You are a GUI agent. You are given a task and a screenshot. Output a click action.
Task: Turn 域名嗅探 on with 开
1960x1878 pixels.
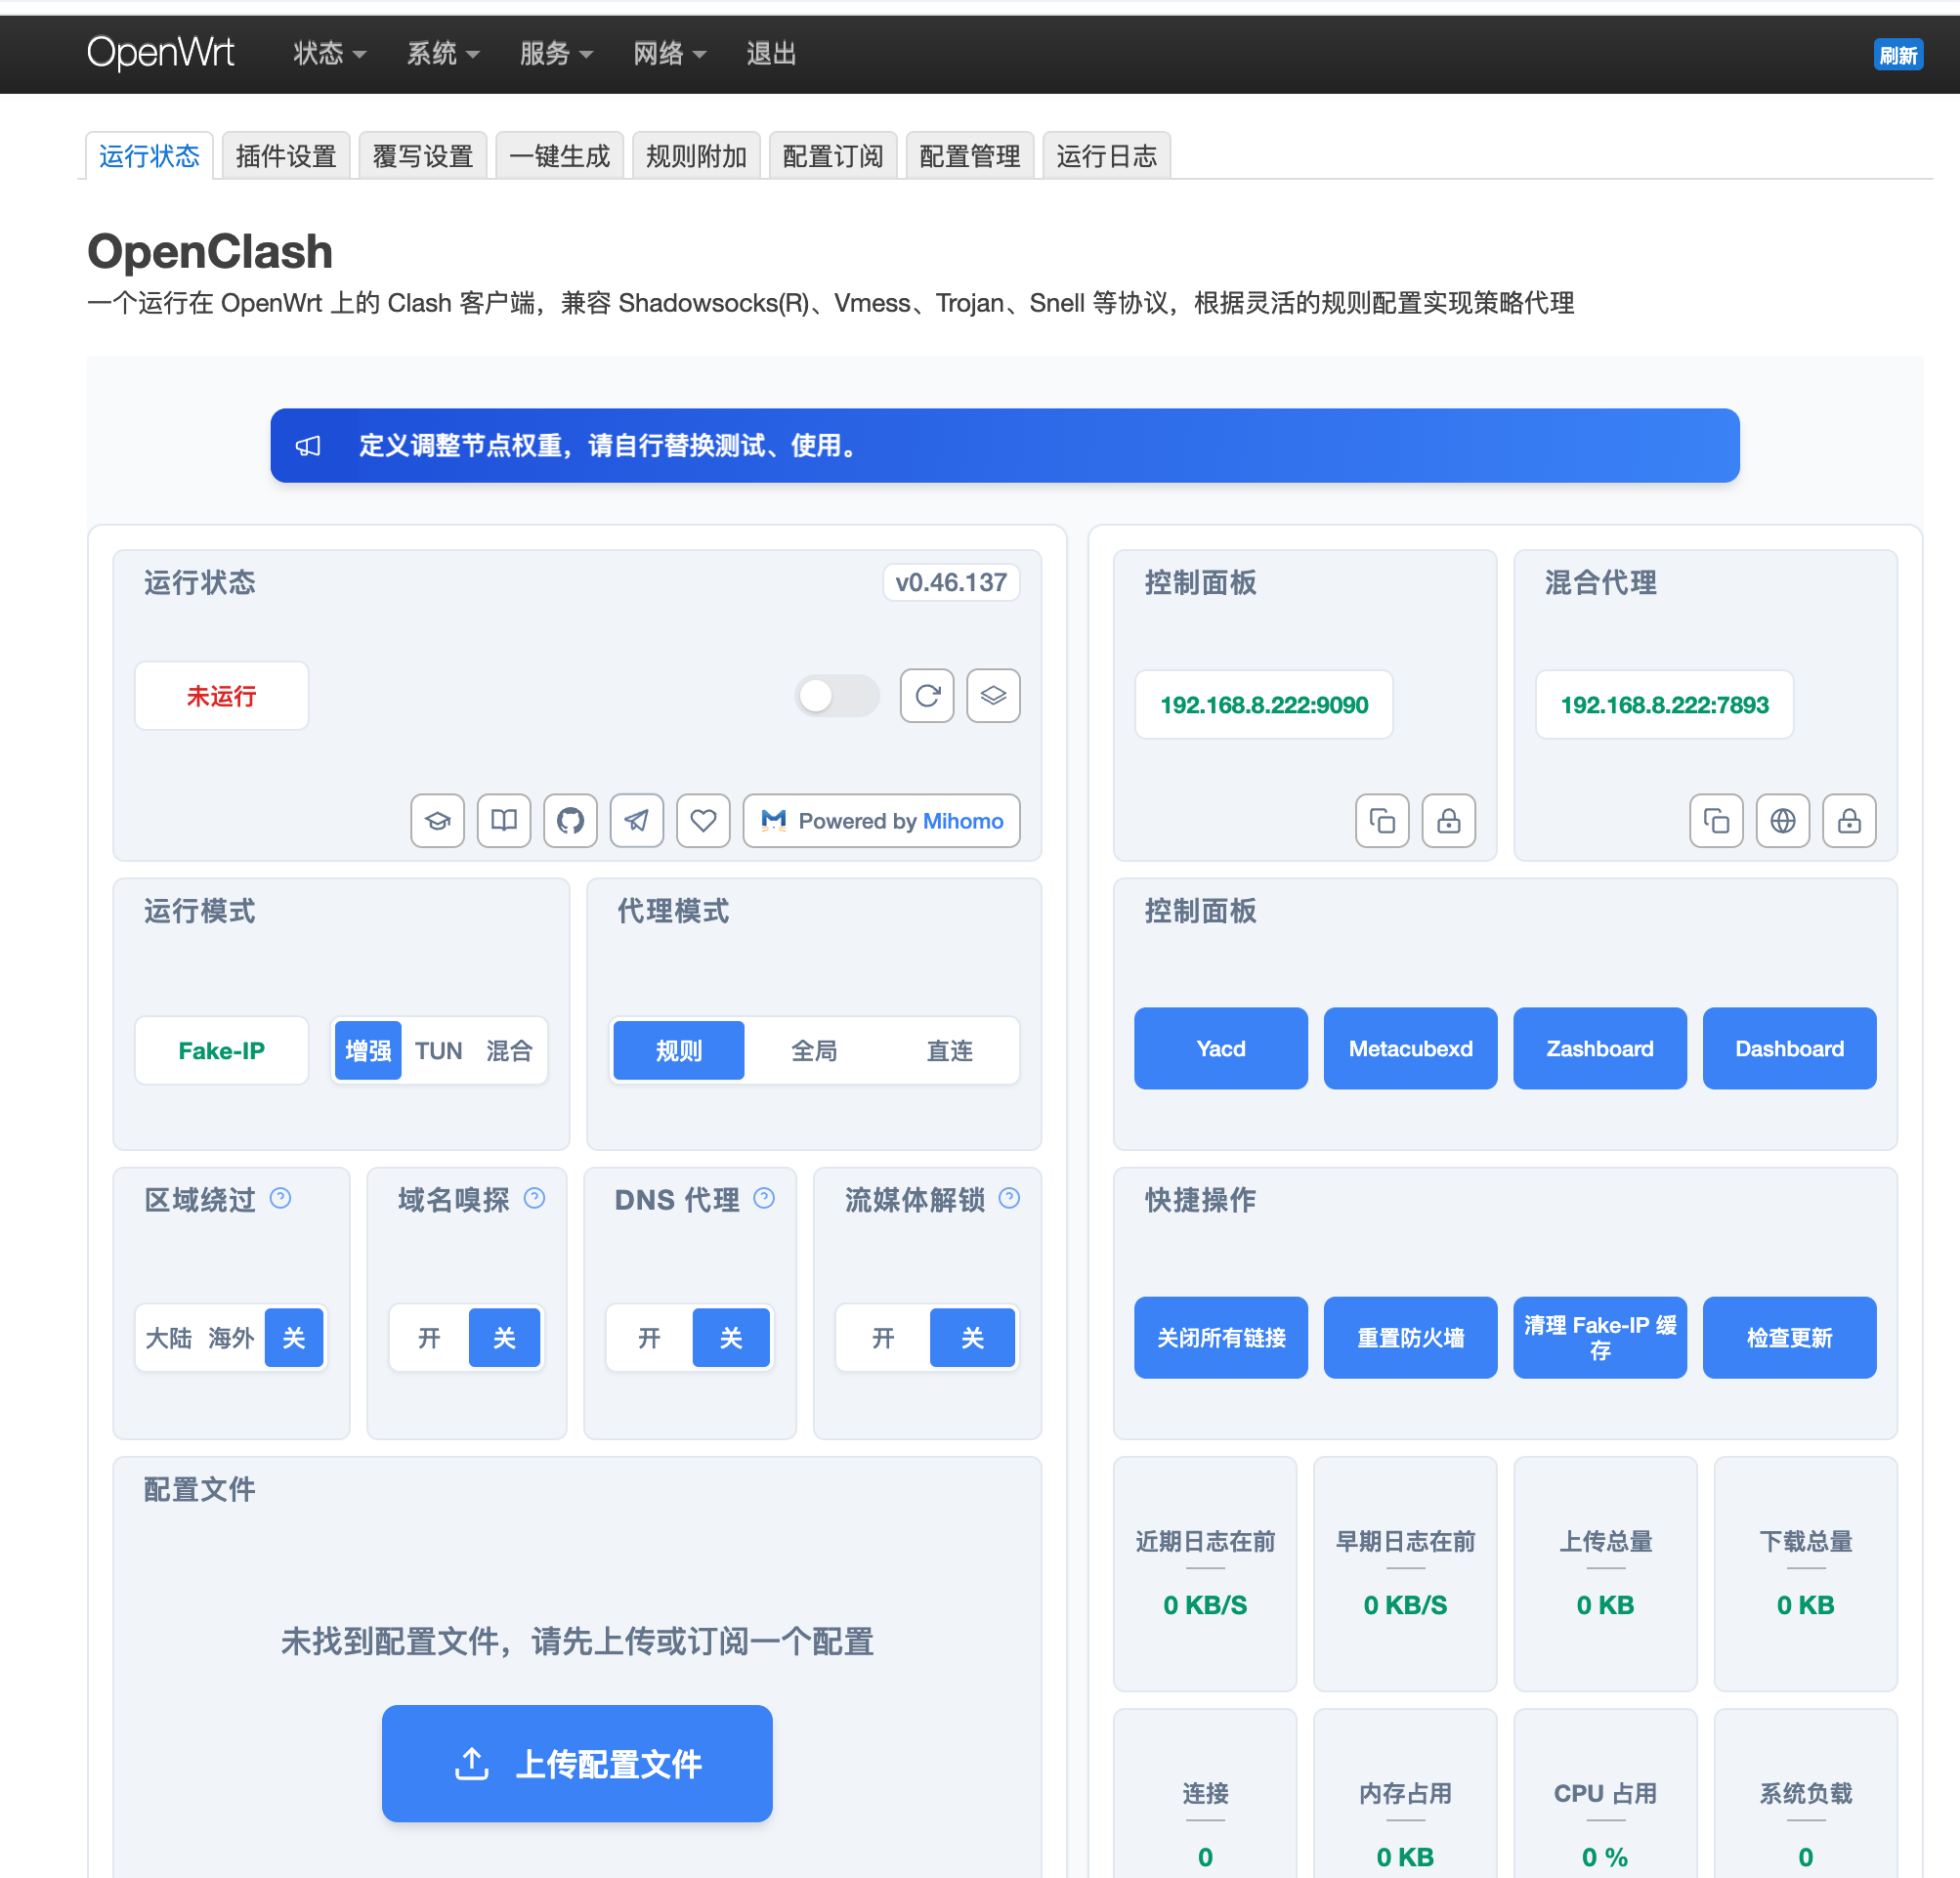pos(429,1338)
